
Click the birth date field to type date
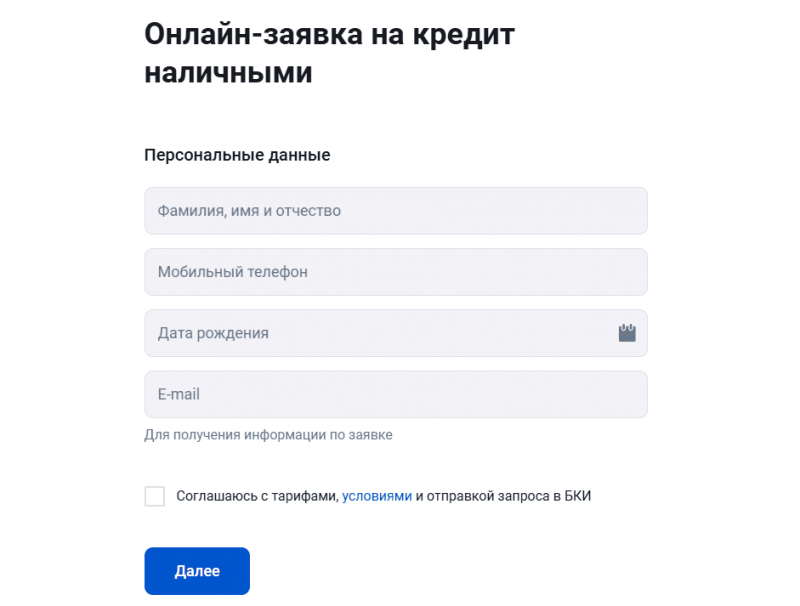point(380,332)
